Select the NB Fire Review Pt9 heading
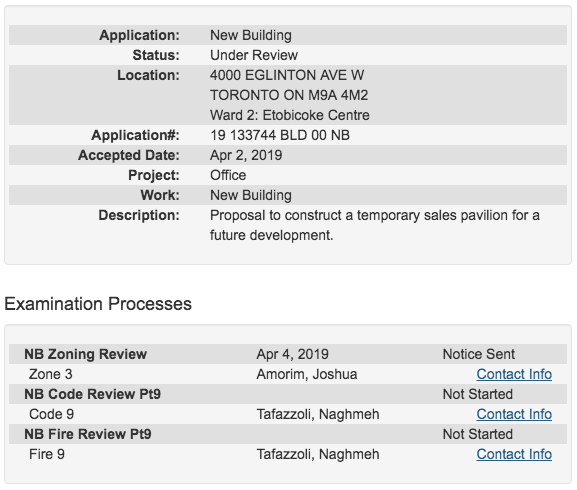Image resolution: width=577 pixels, height=490 pixels. point(88,434)
